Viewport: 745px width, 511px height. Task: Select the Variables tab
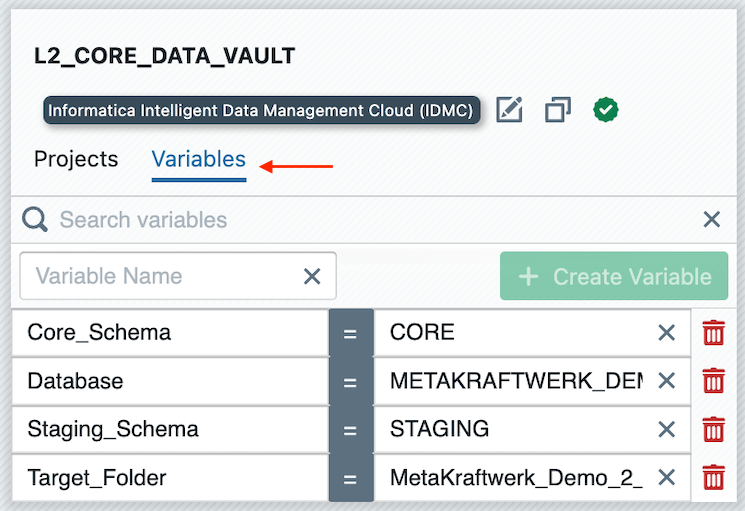click(198, 159)
